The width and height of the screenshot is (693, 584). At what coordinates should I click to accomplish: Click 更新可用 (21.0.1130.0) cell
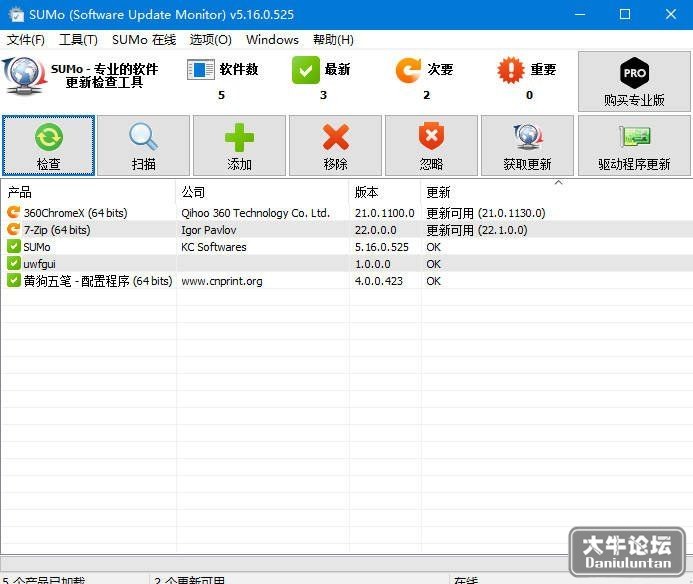[x=485, y=213]
